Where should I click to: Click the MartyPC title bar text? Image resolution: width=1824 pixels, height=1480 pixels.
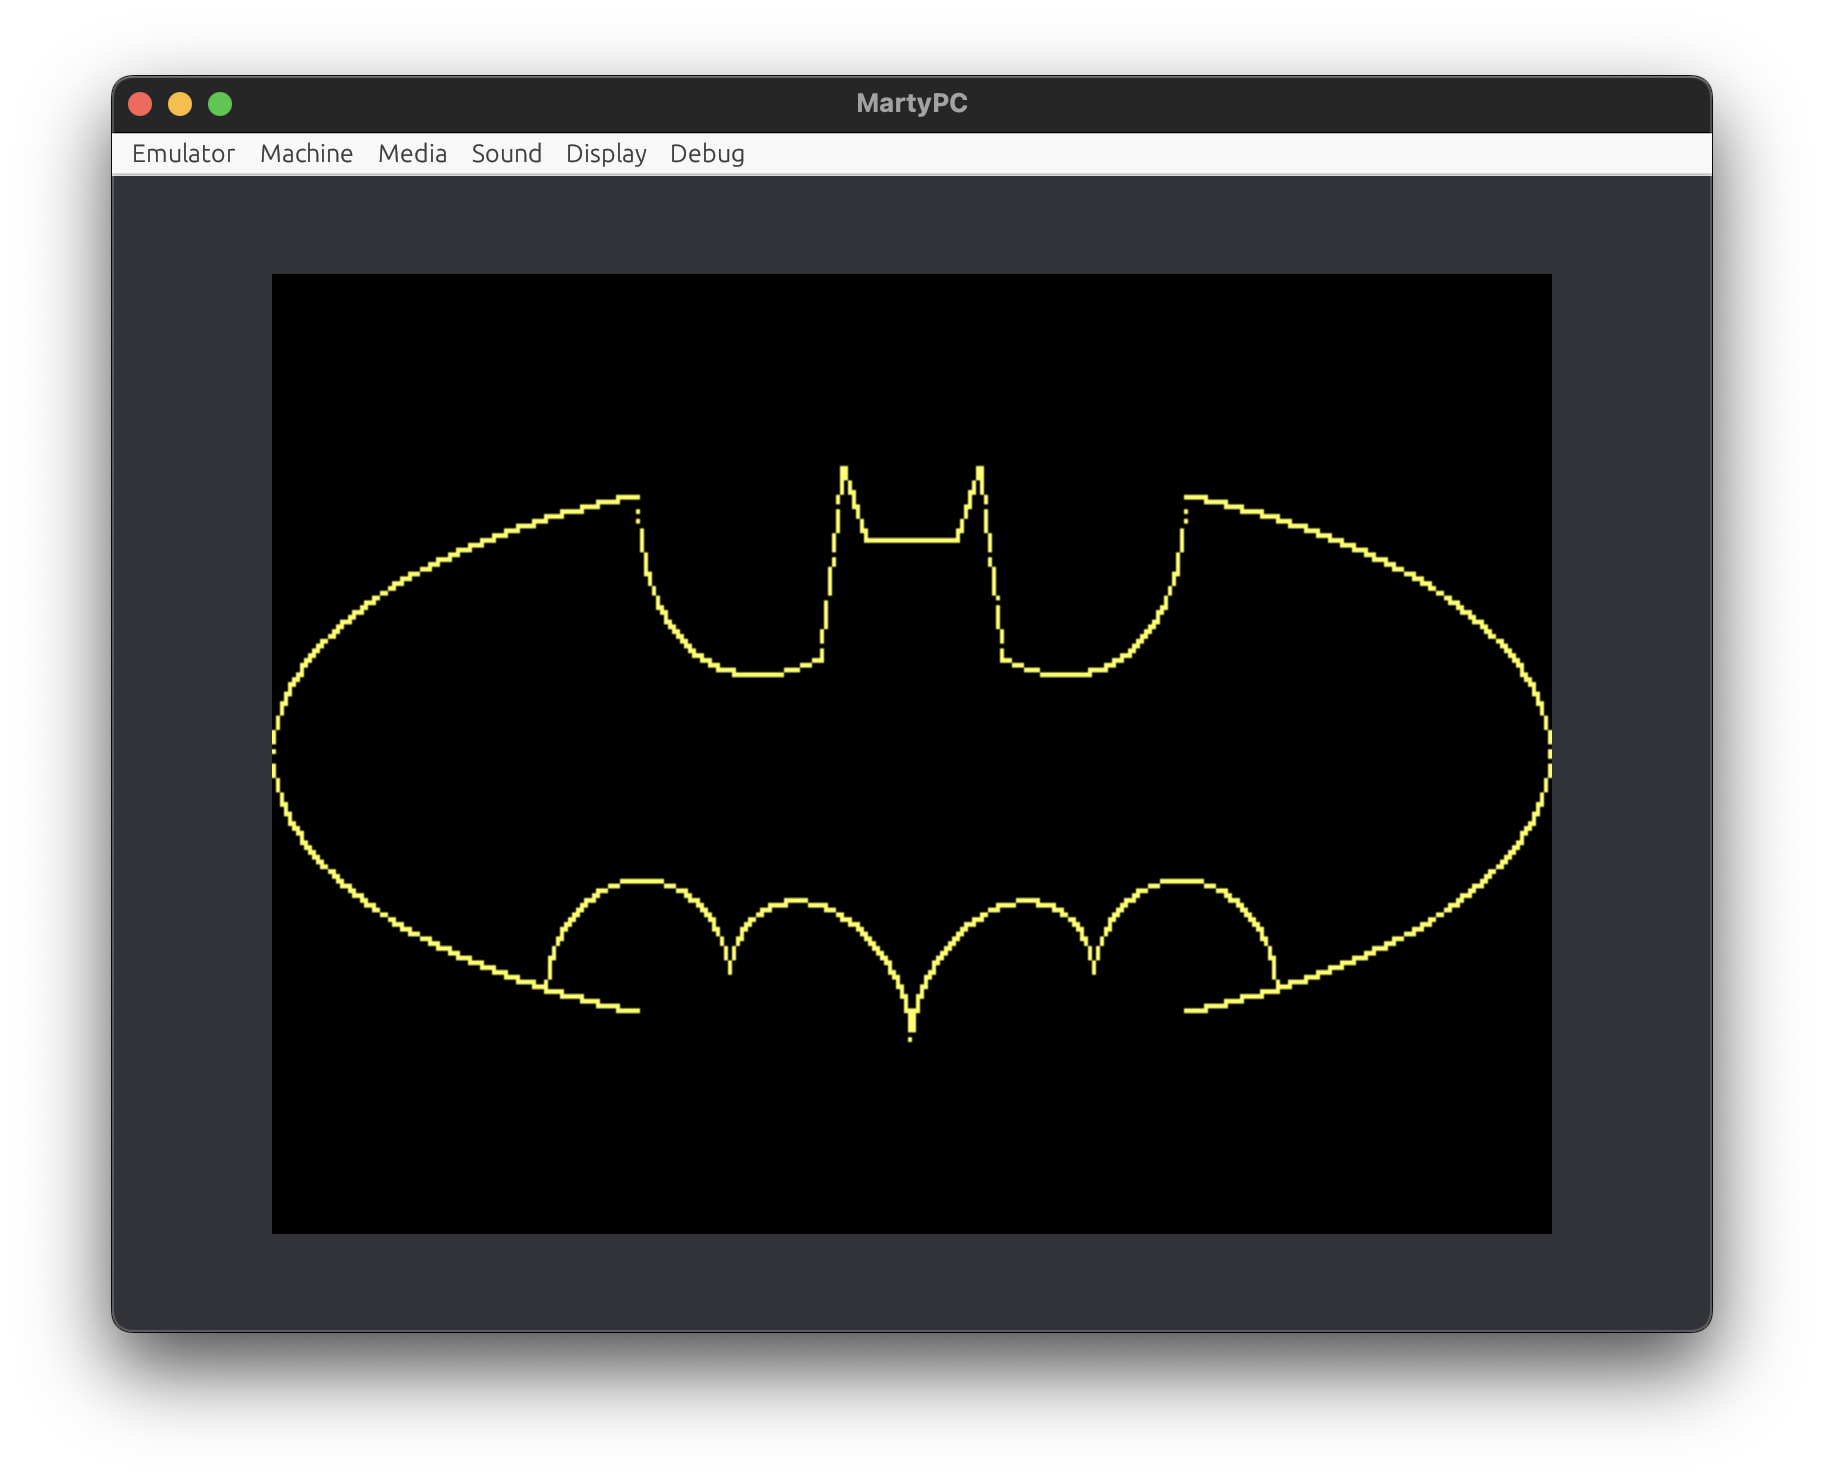911,104
